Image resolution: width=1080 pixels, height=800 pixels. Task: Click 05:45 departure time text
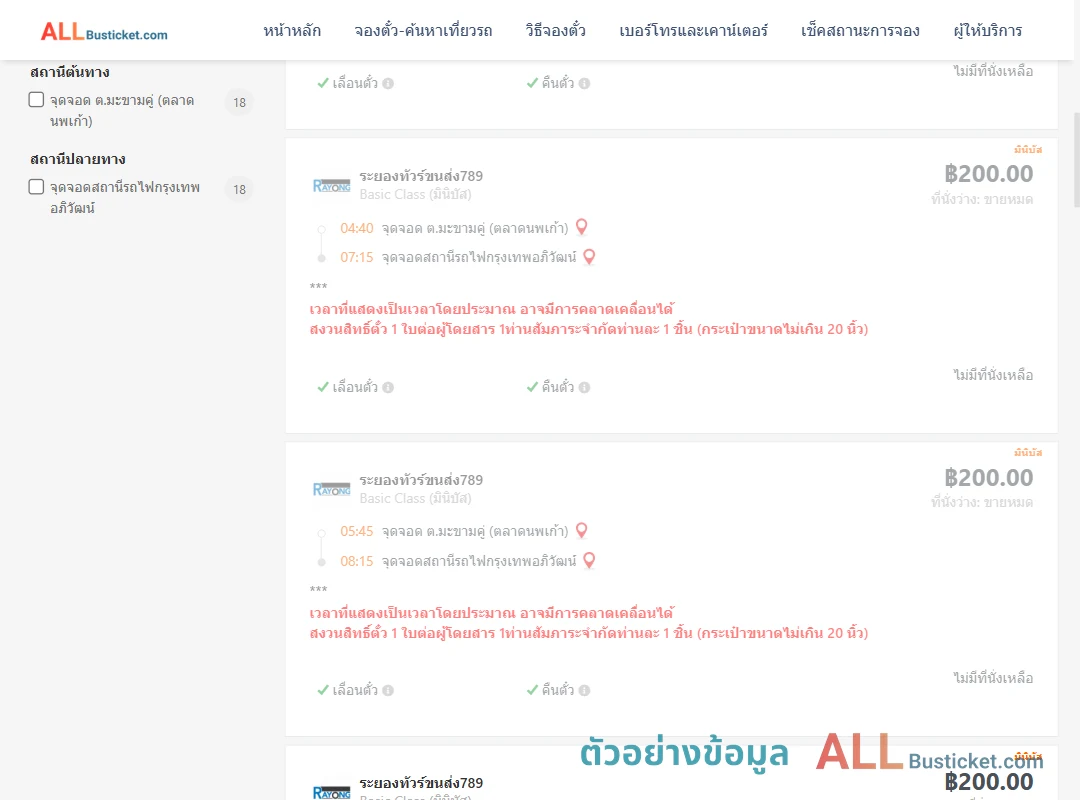[357, 531]
